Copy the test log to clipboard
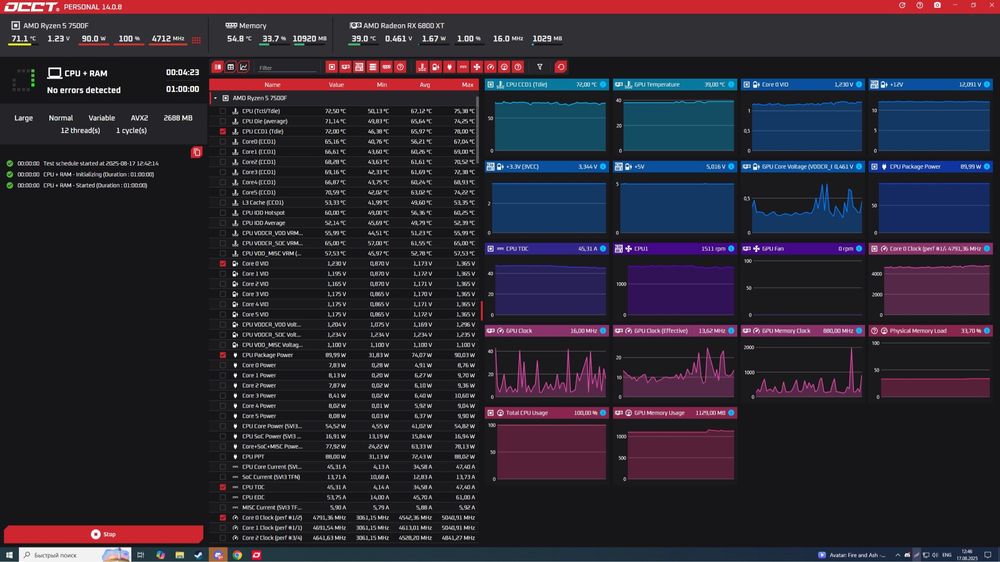 (x=196, y=152)
